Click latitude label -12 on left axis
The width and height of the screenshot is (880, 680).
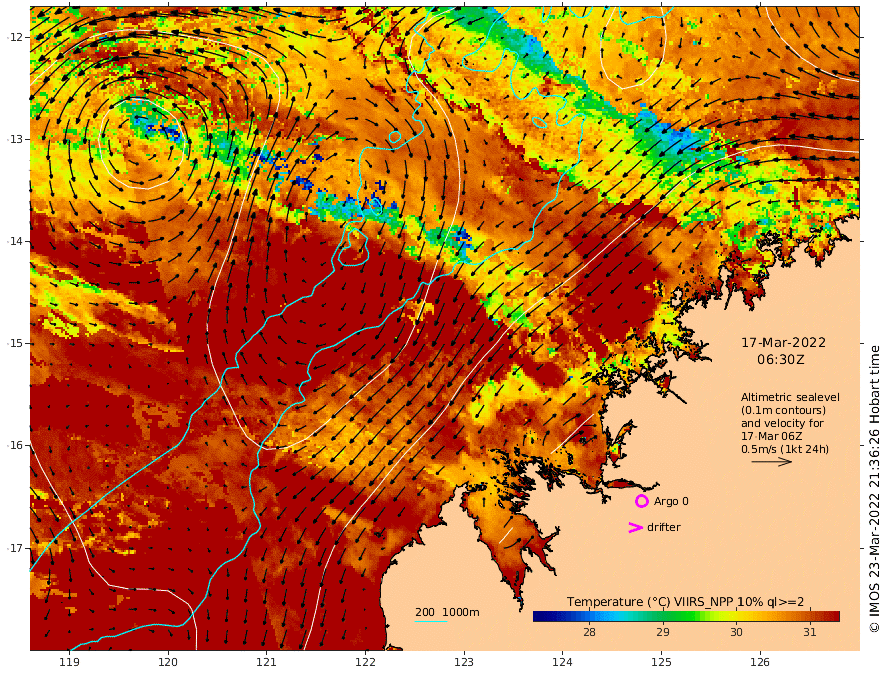[15, 37]
